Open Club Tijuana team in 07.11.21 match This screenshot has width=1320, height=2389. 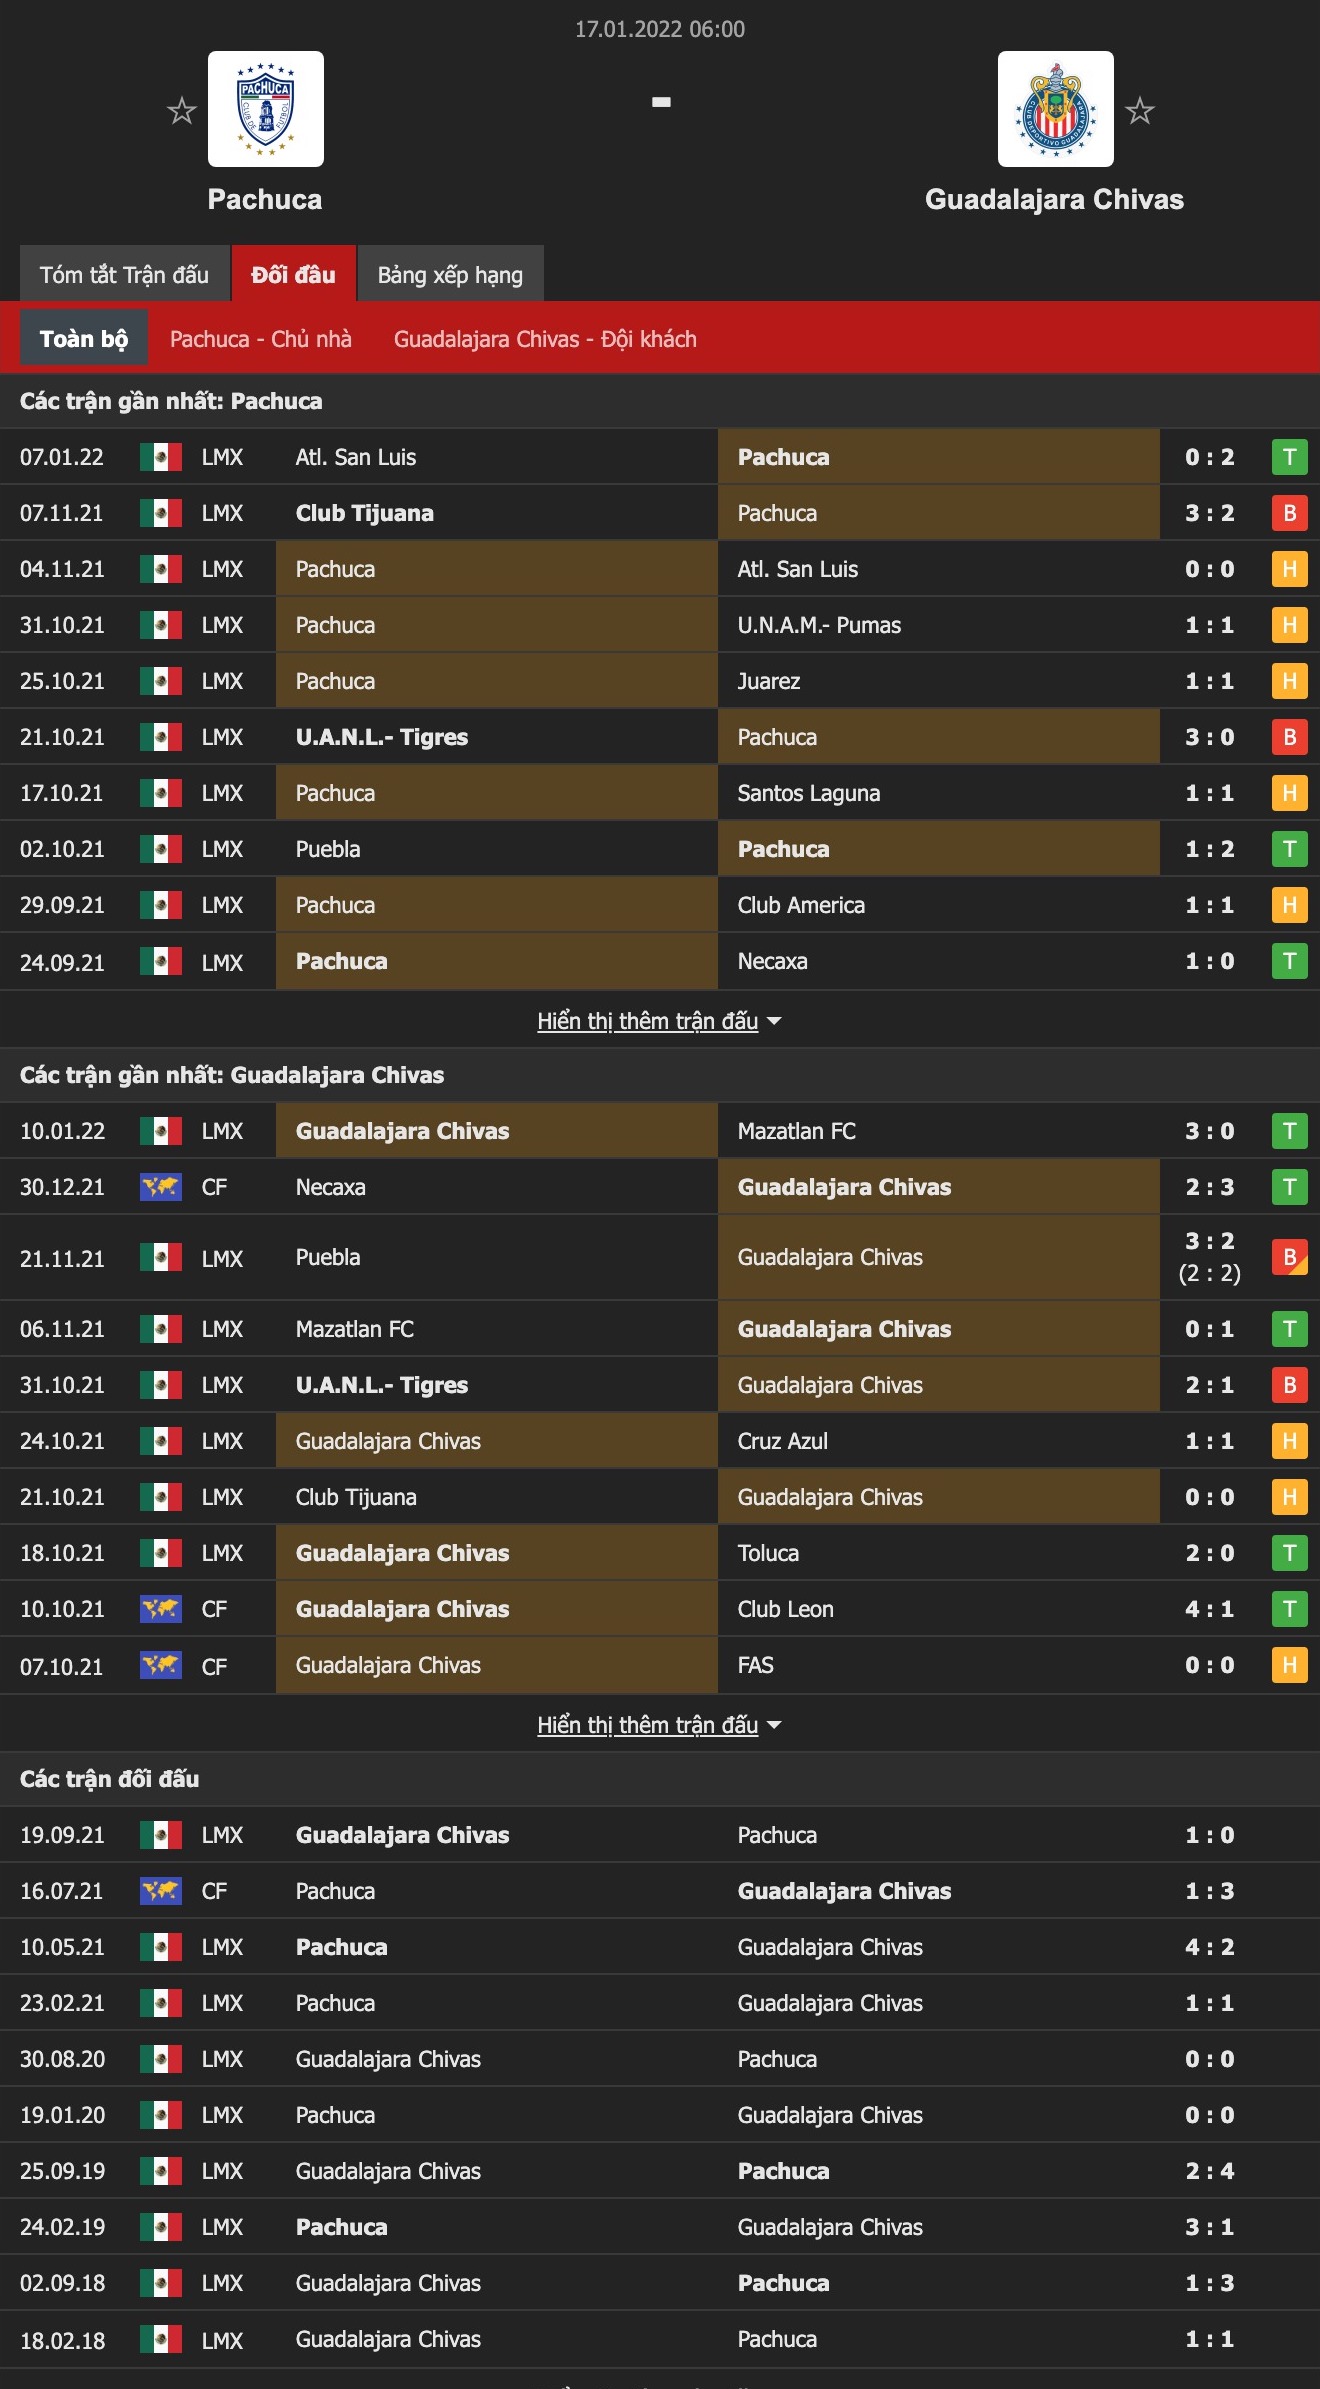(x=365, y=513)
